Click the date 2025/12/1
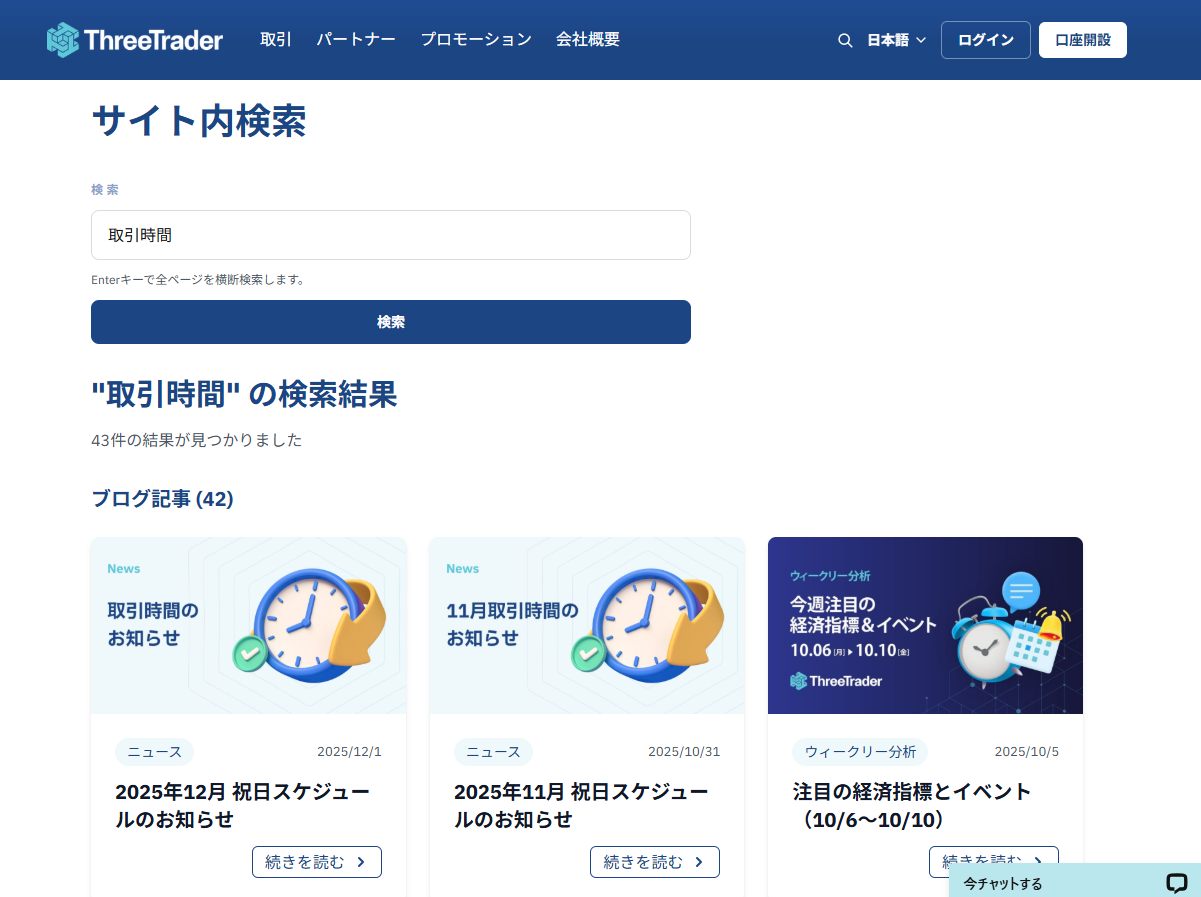The width and height of the screenshot is (1201, 897). 349,752
